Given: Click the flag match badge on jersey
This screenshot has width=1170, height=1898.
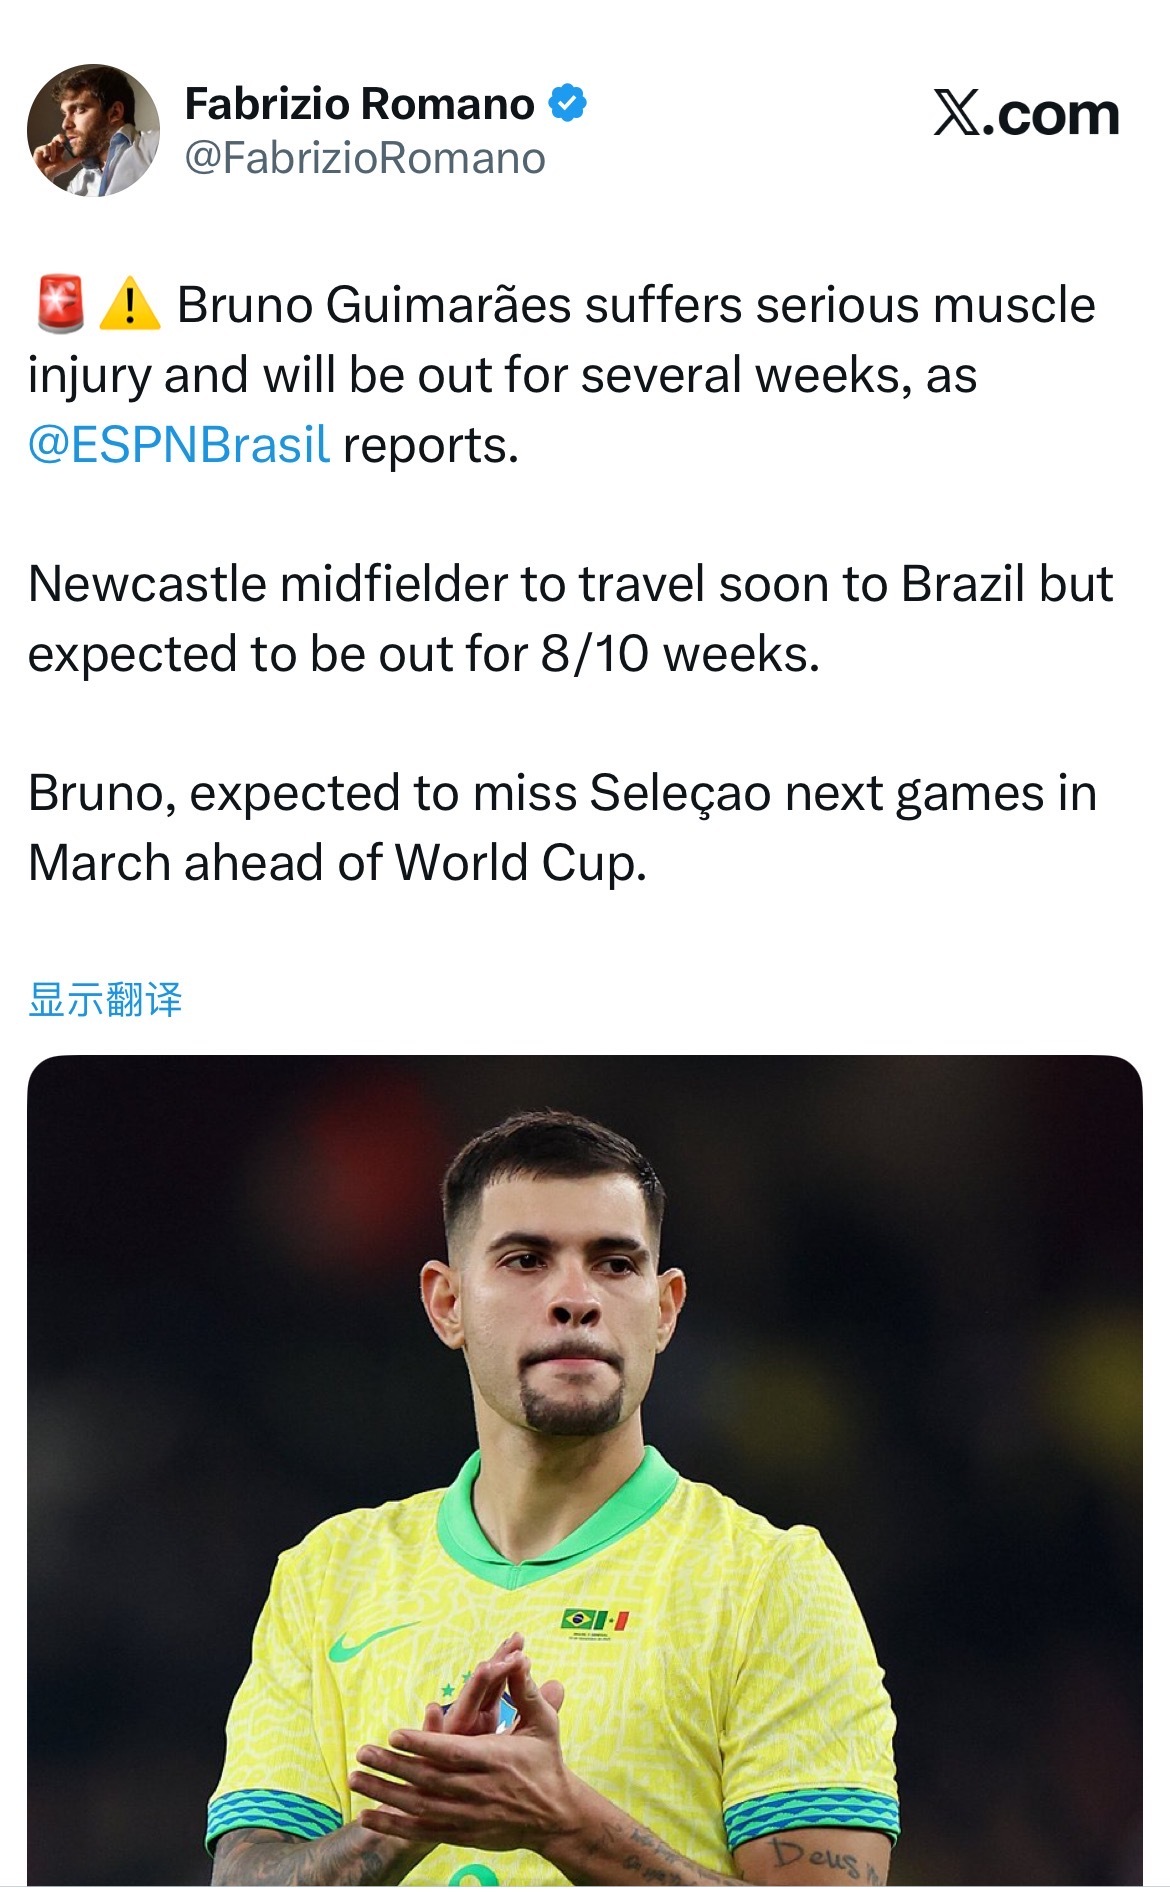Looking at the screenshot, I should pos(595,1620).
